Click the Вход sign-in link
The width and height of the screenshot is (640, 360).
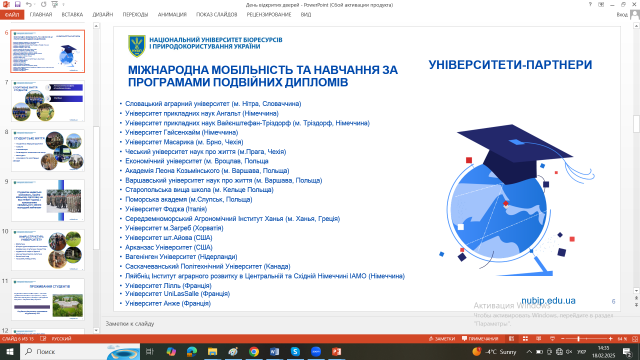pos(622,15)
